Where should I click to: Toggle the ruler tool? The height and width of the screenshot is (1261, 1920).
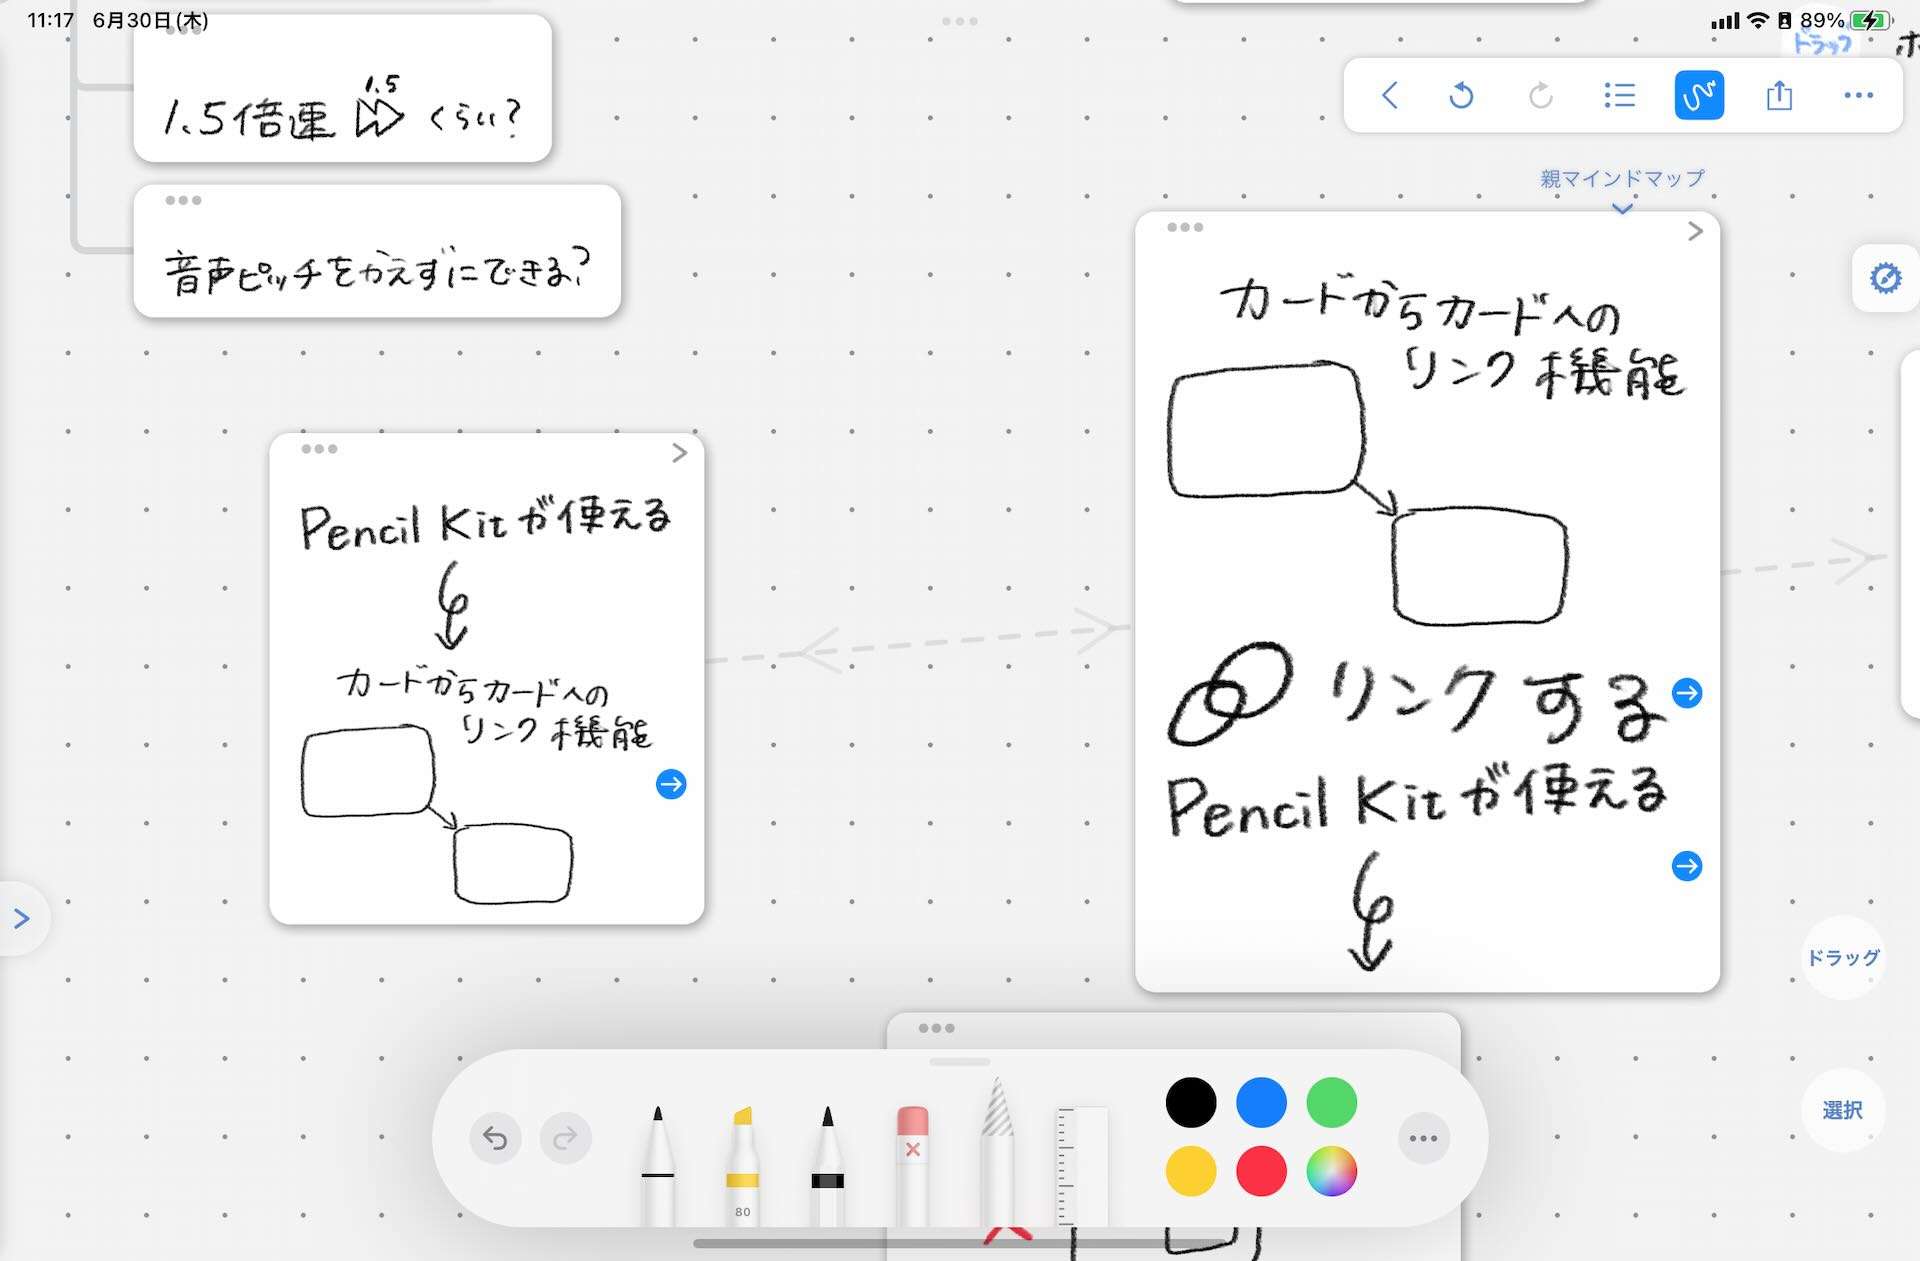point(1082,1165)
